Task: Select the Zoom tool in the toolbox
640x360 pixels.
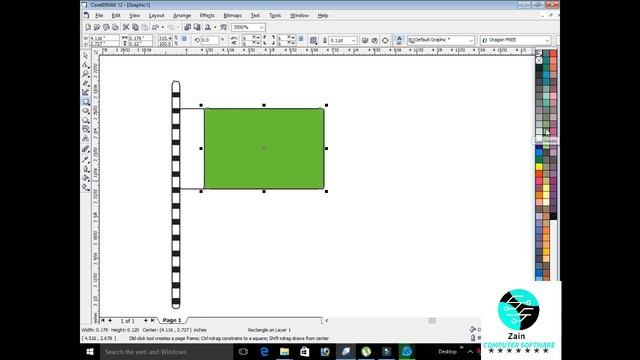Action: point(86,74)
